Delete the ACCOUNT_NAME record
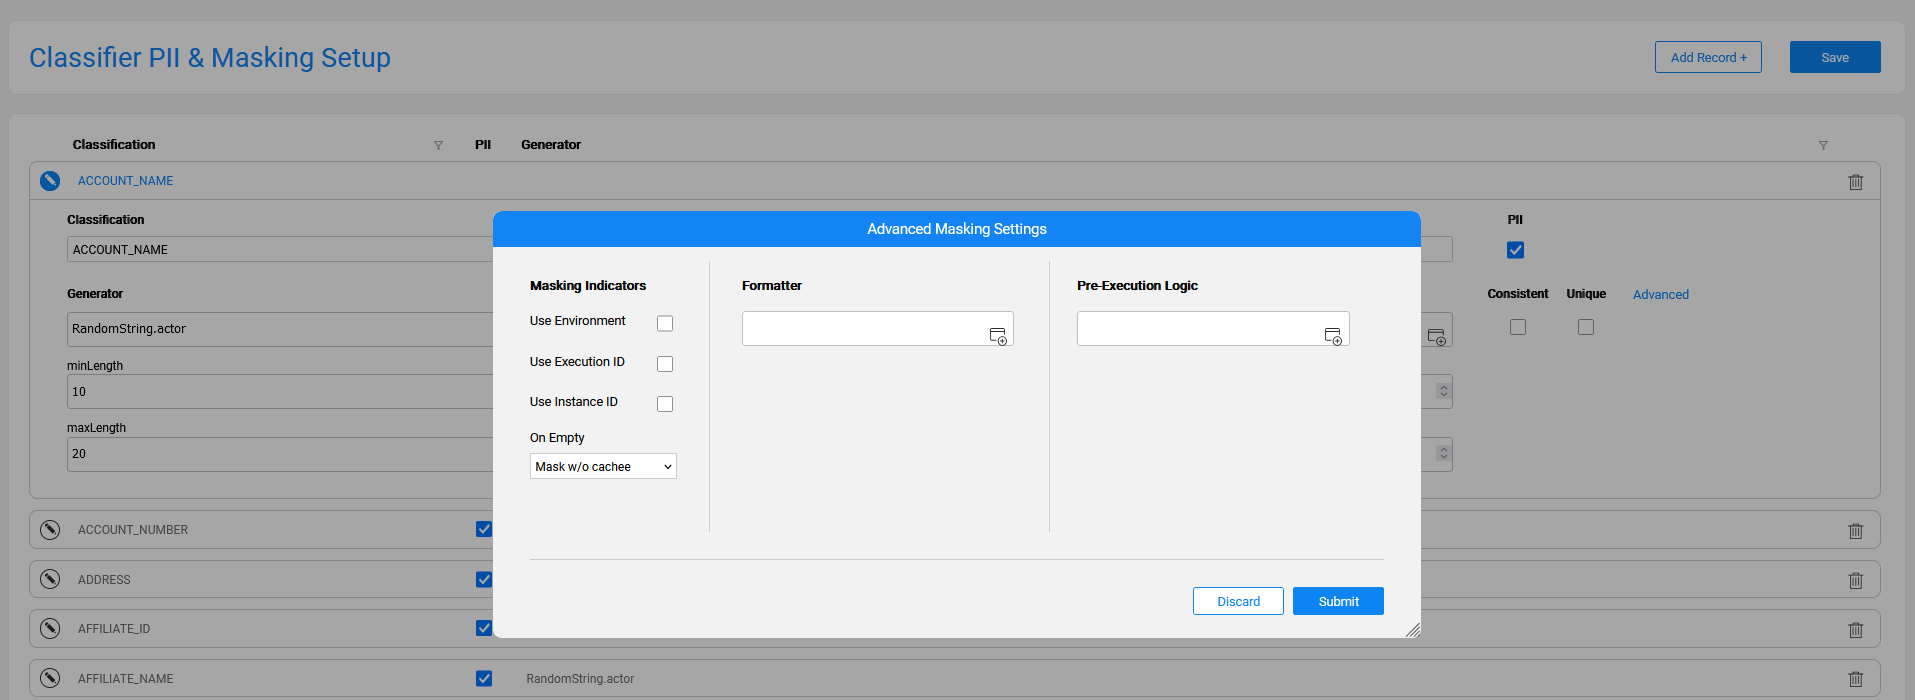The image size is (1915, 700). click(1856, 182)
